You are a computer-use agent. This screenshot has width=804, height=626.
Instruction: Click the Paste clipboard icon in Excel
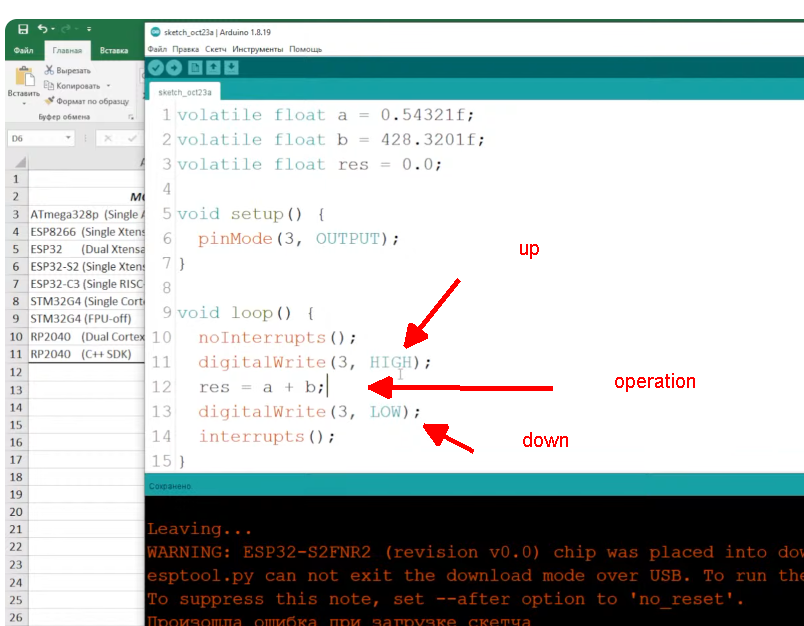[x=24, y=76]
